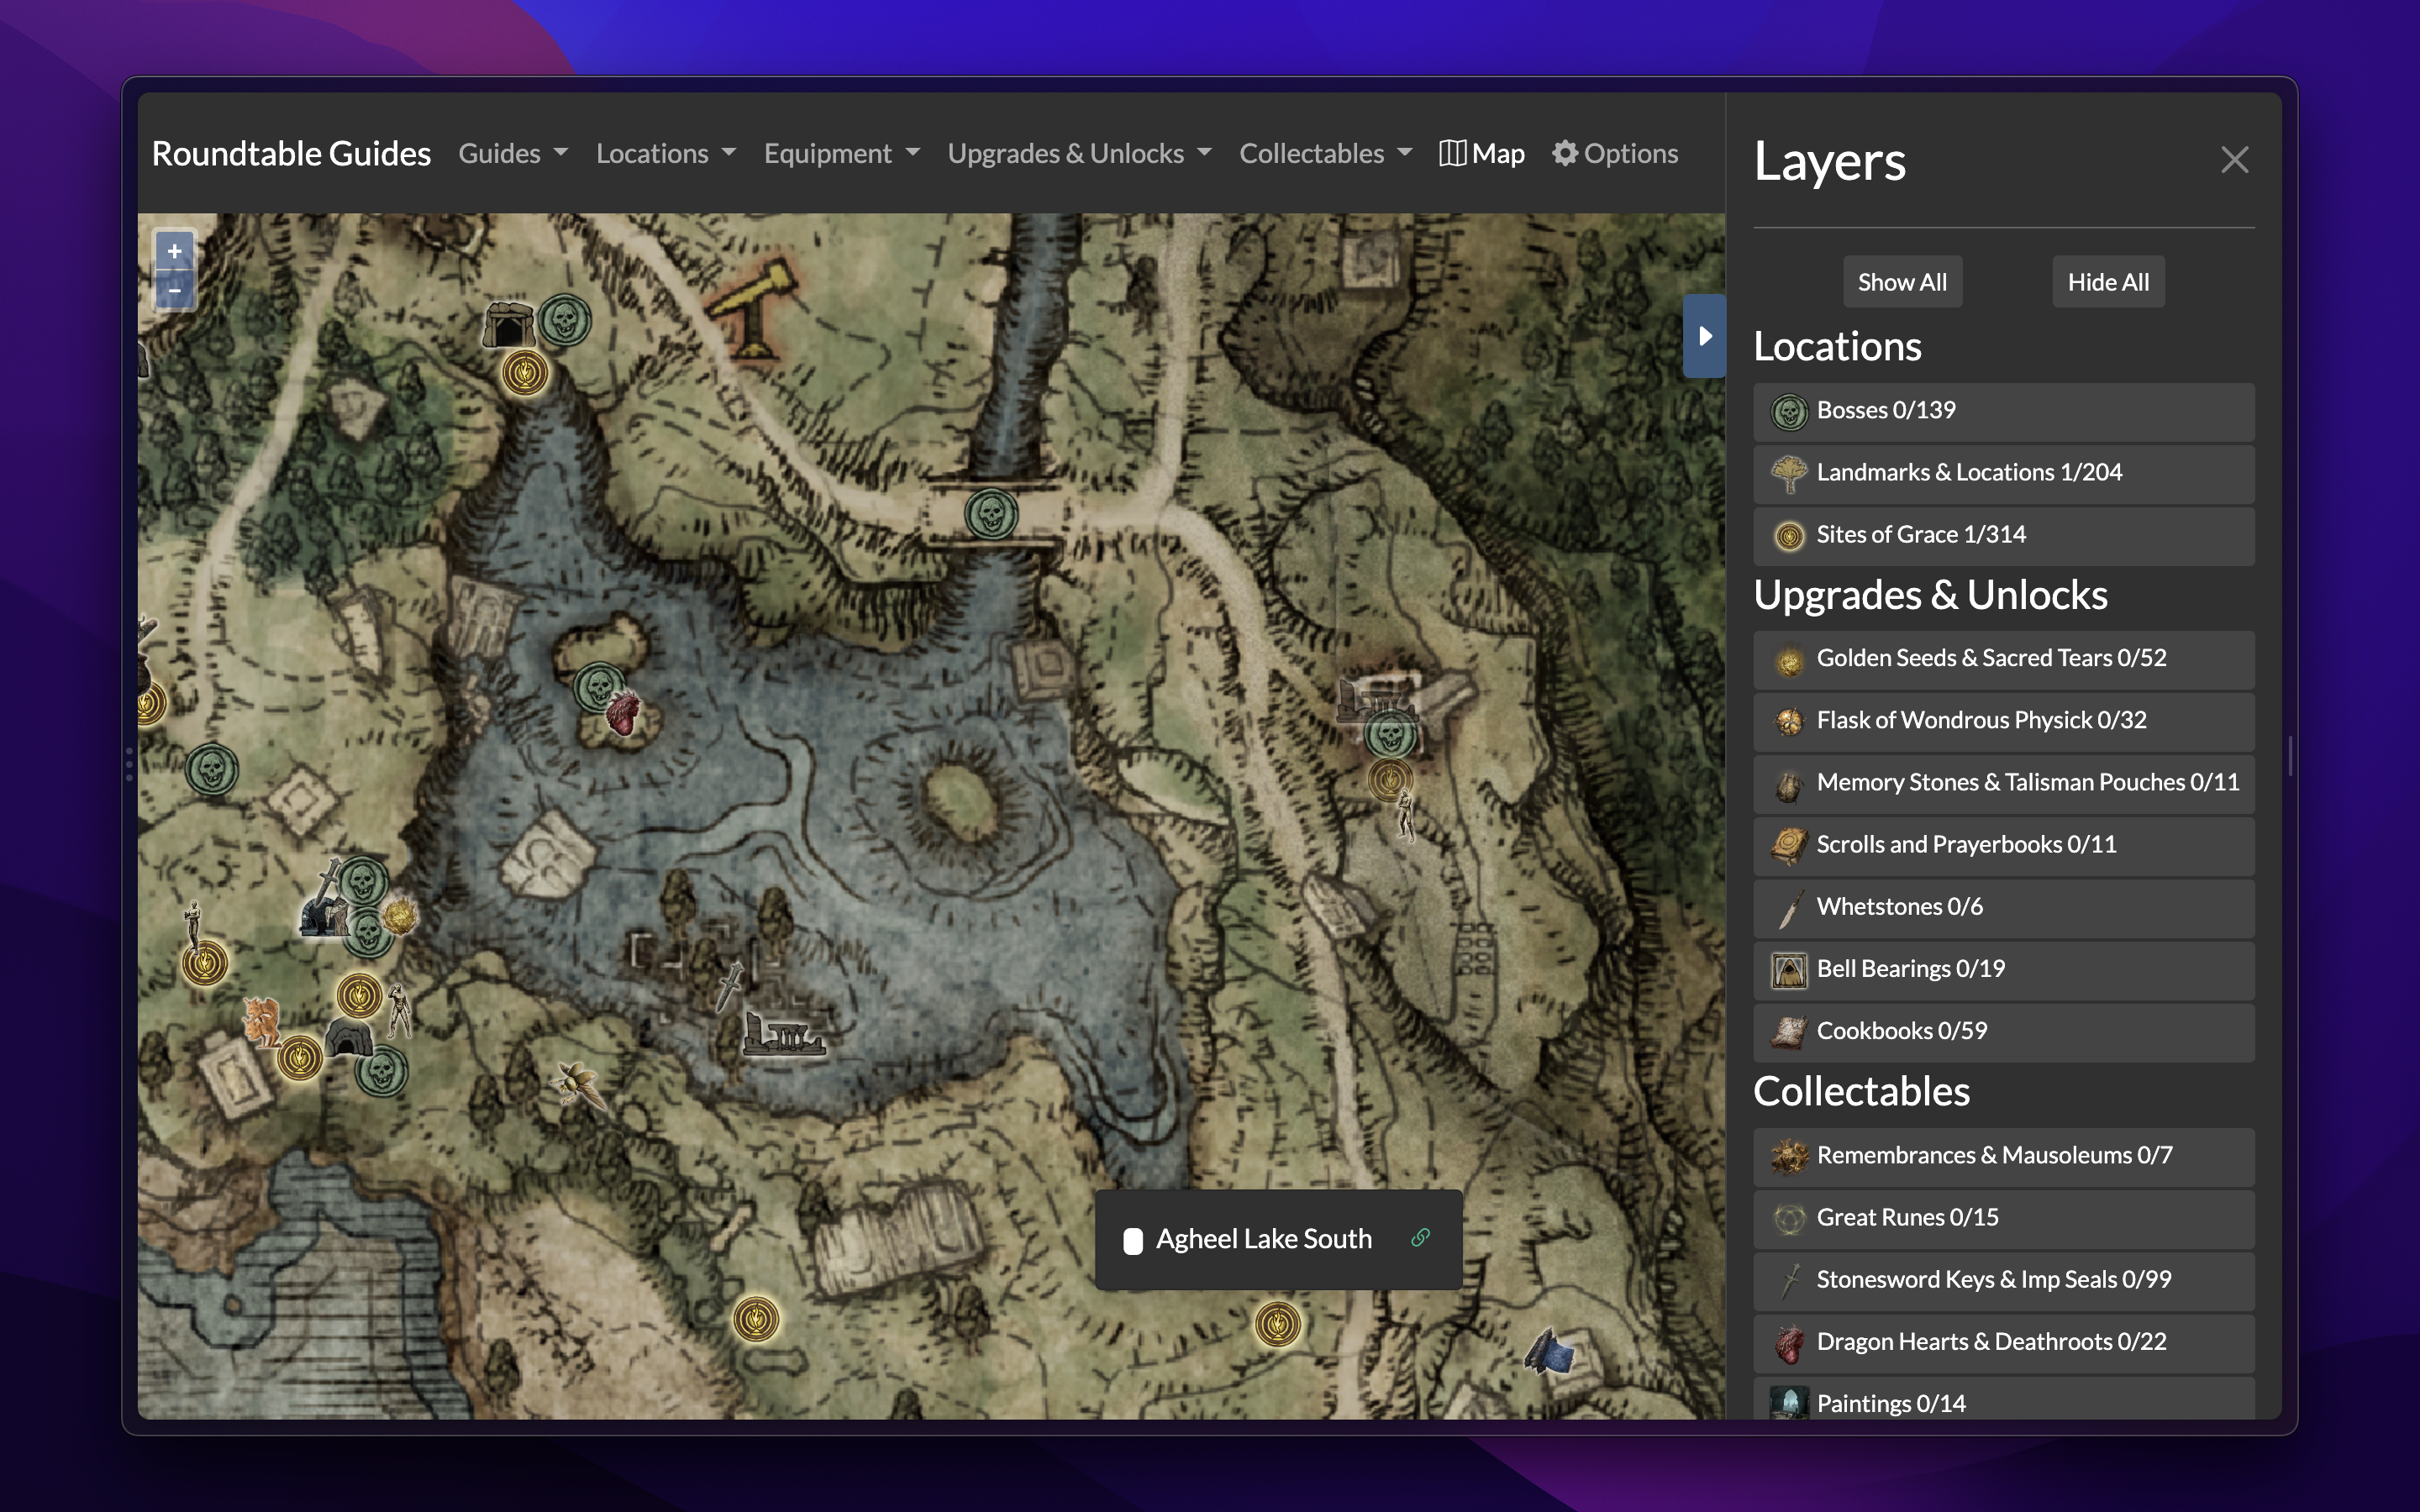Screen dimensions: 2420x1512
Task: Toggle Scrolls and Prayerbooks layer
Action: click(2003, 845)
